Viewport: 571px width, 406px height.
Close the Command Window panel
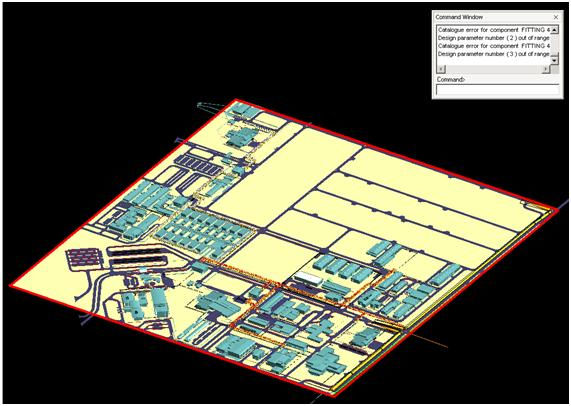(x=556, y=17)
